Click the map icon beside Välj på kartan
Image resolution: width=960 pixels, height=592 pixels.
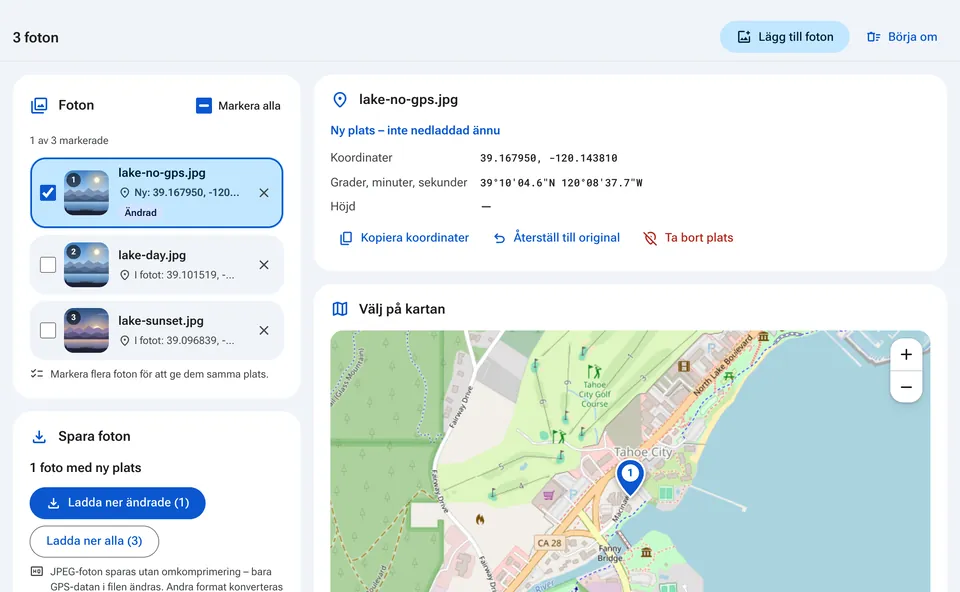[340, 309]
